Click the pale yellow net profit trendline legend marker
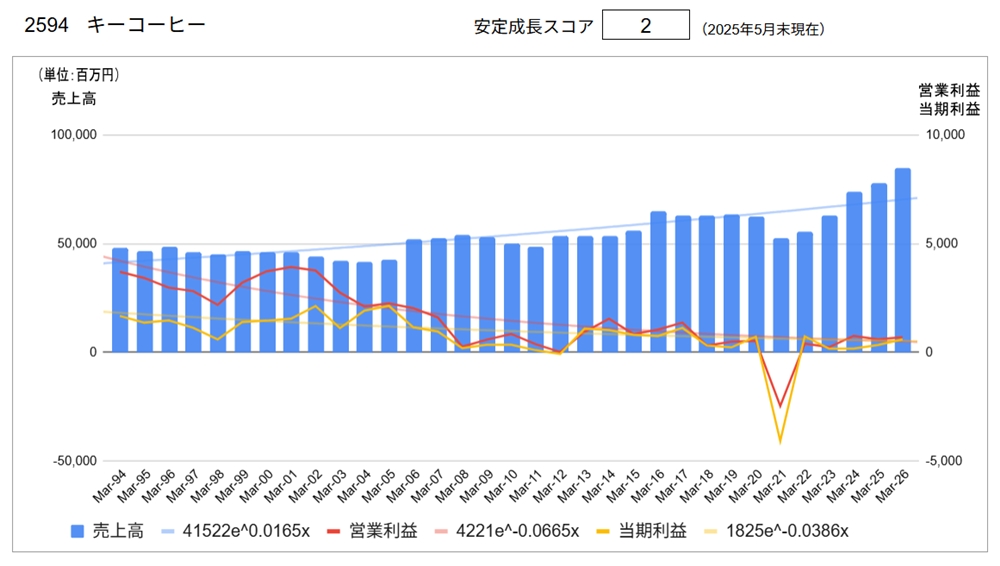 710,531
